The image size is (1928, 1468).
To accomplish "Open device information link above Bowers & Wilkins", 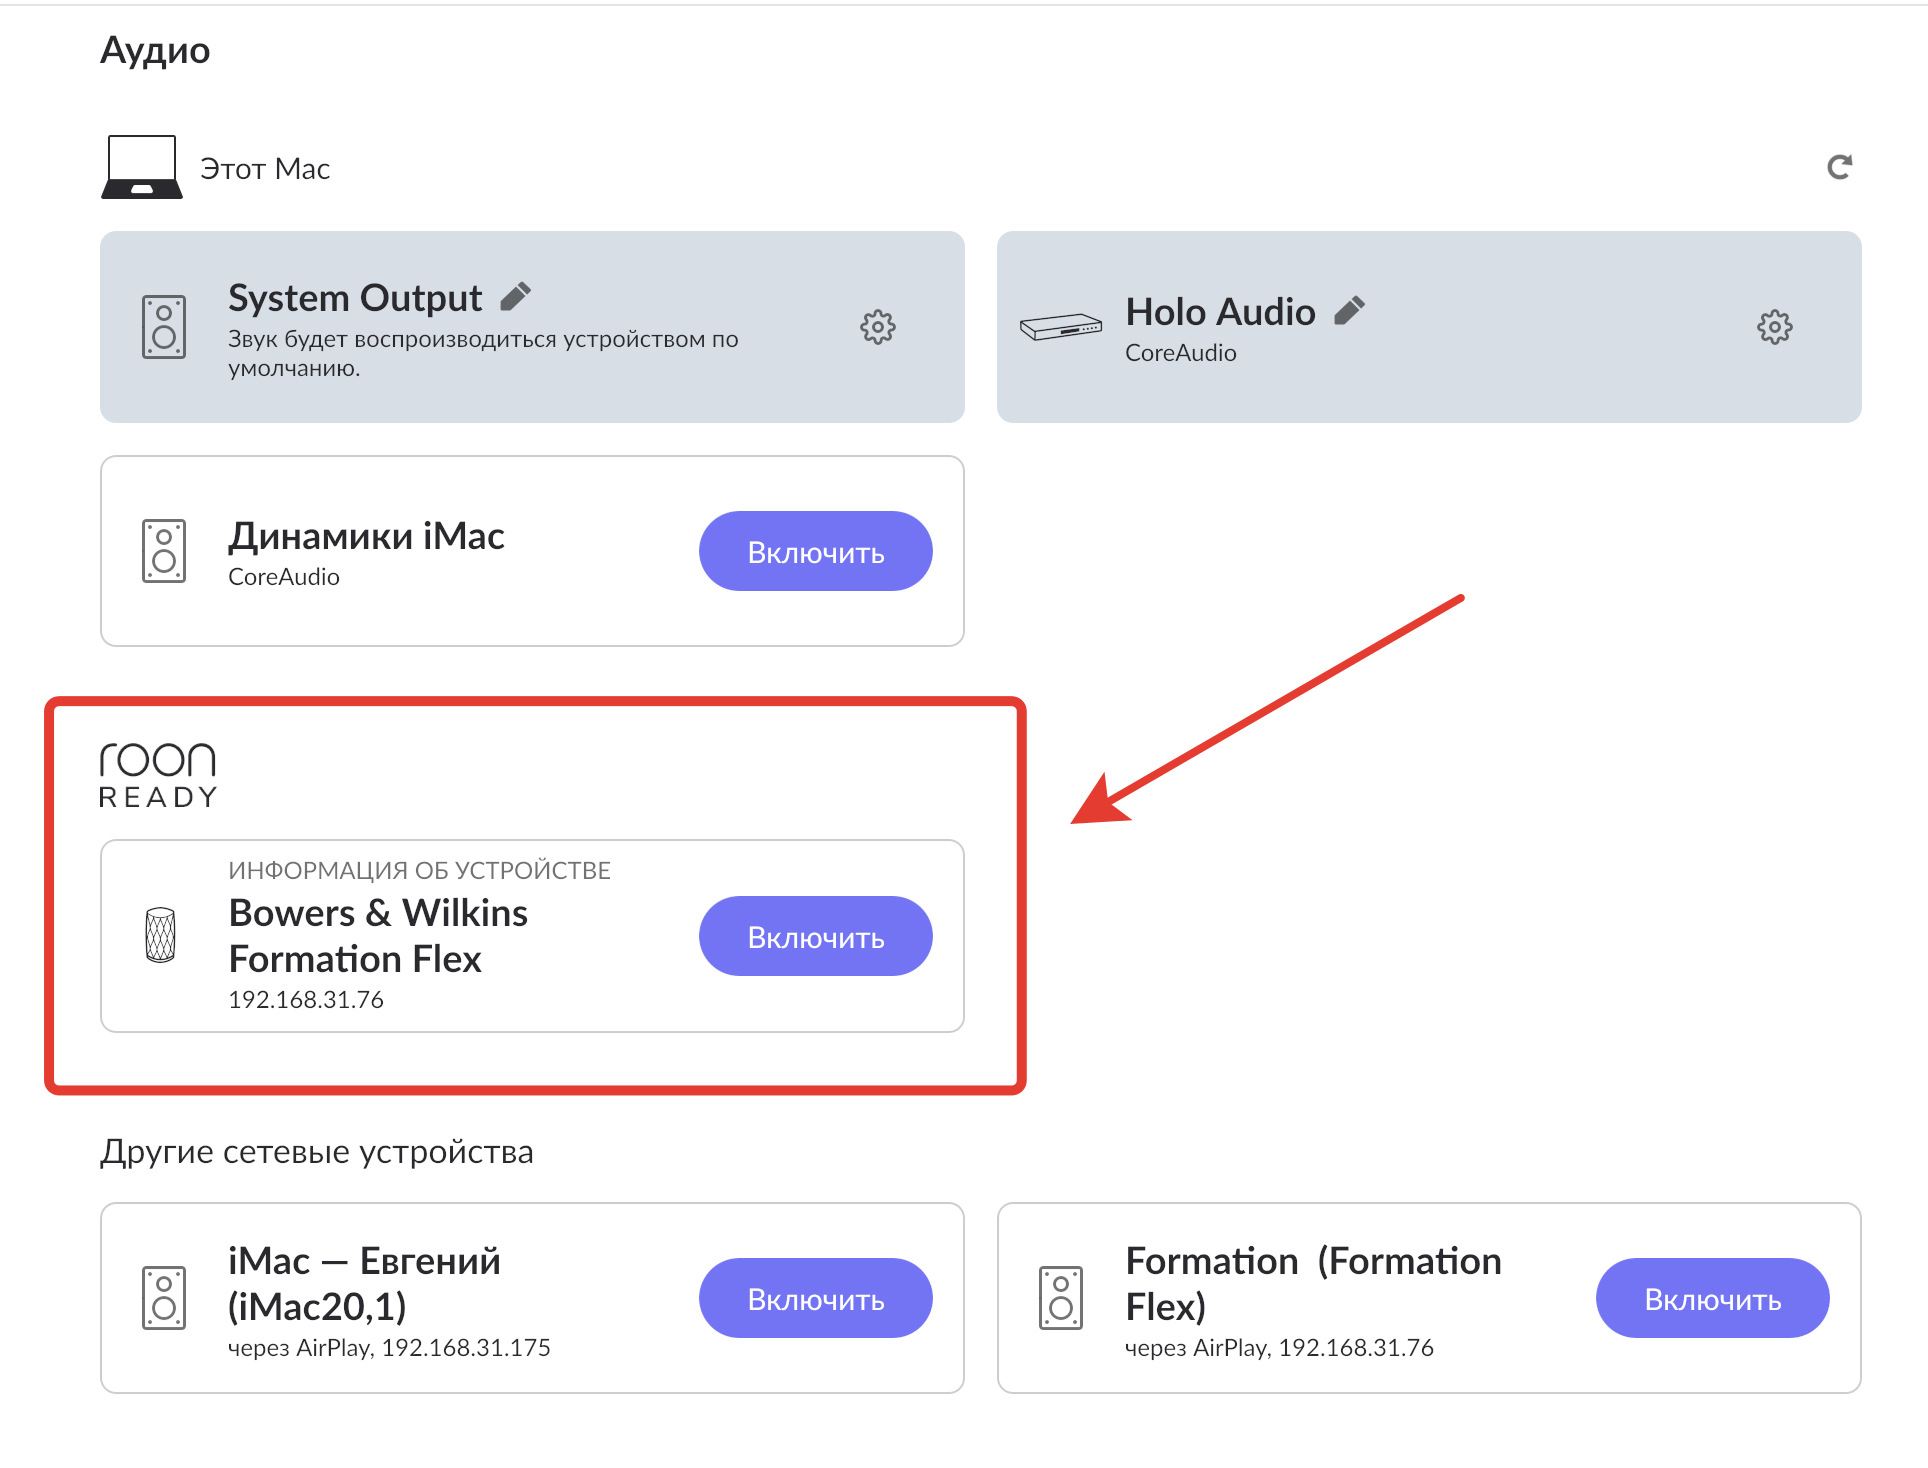I will (x=419, y=870).
